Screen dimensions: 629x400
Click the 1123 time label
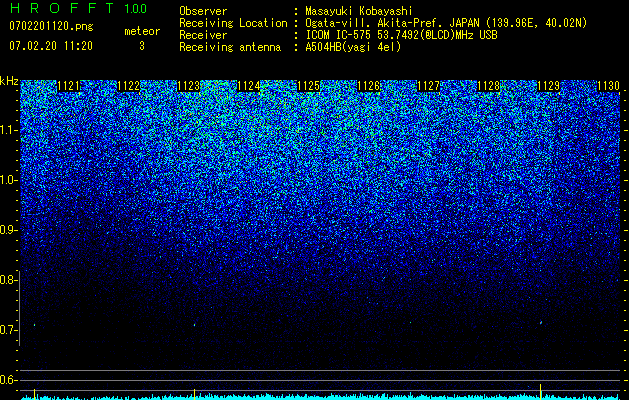(x=189, y=86)
